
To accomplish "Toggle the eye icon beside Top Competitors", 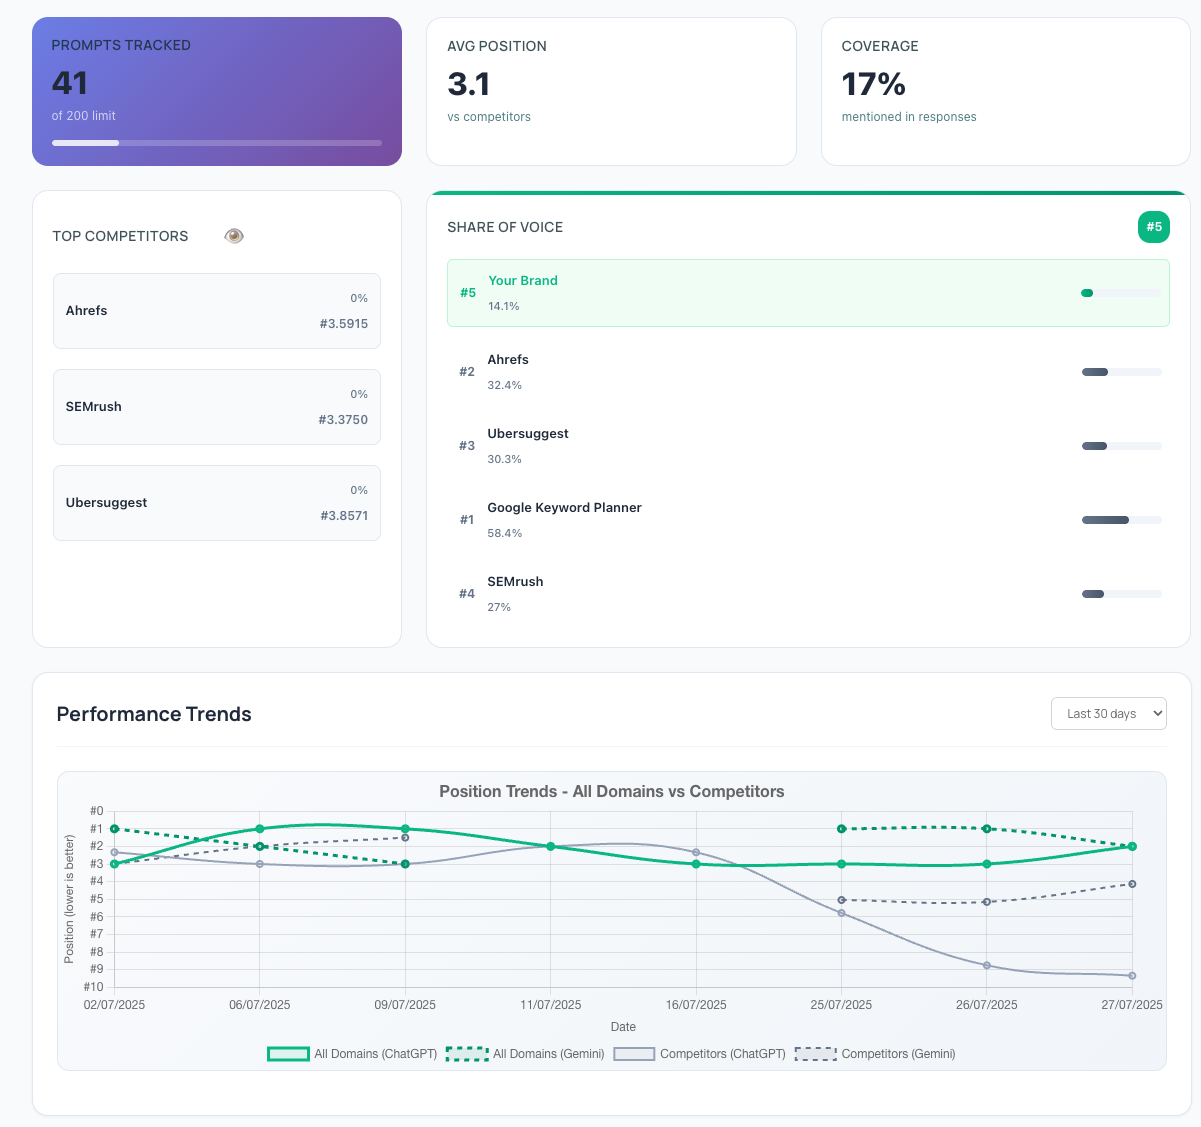I will click(x=234, y=236).
